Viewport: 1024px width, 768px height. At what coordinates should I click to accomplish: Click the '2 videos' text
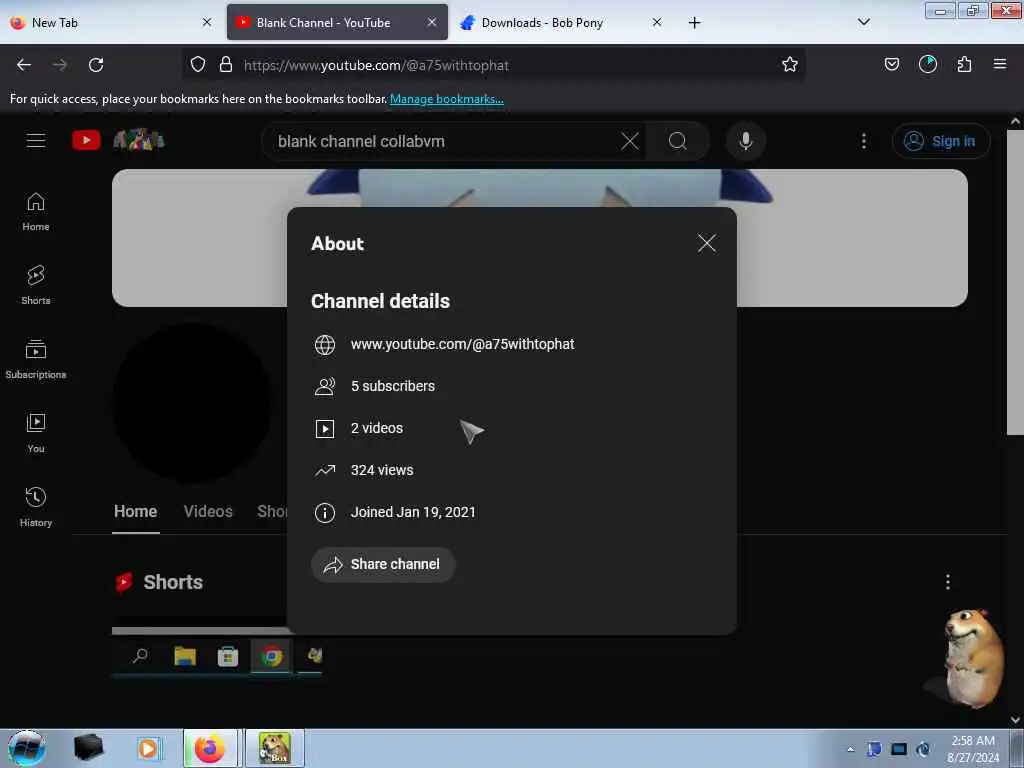(x=377, y=428)
